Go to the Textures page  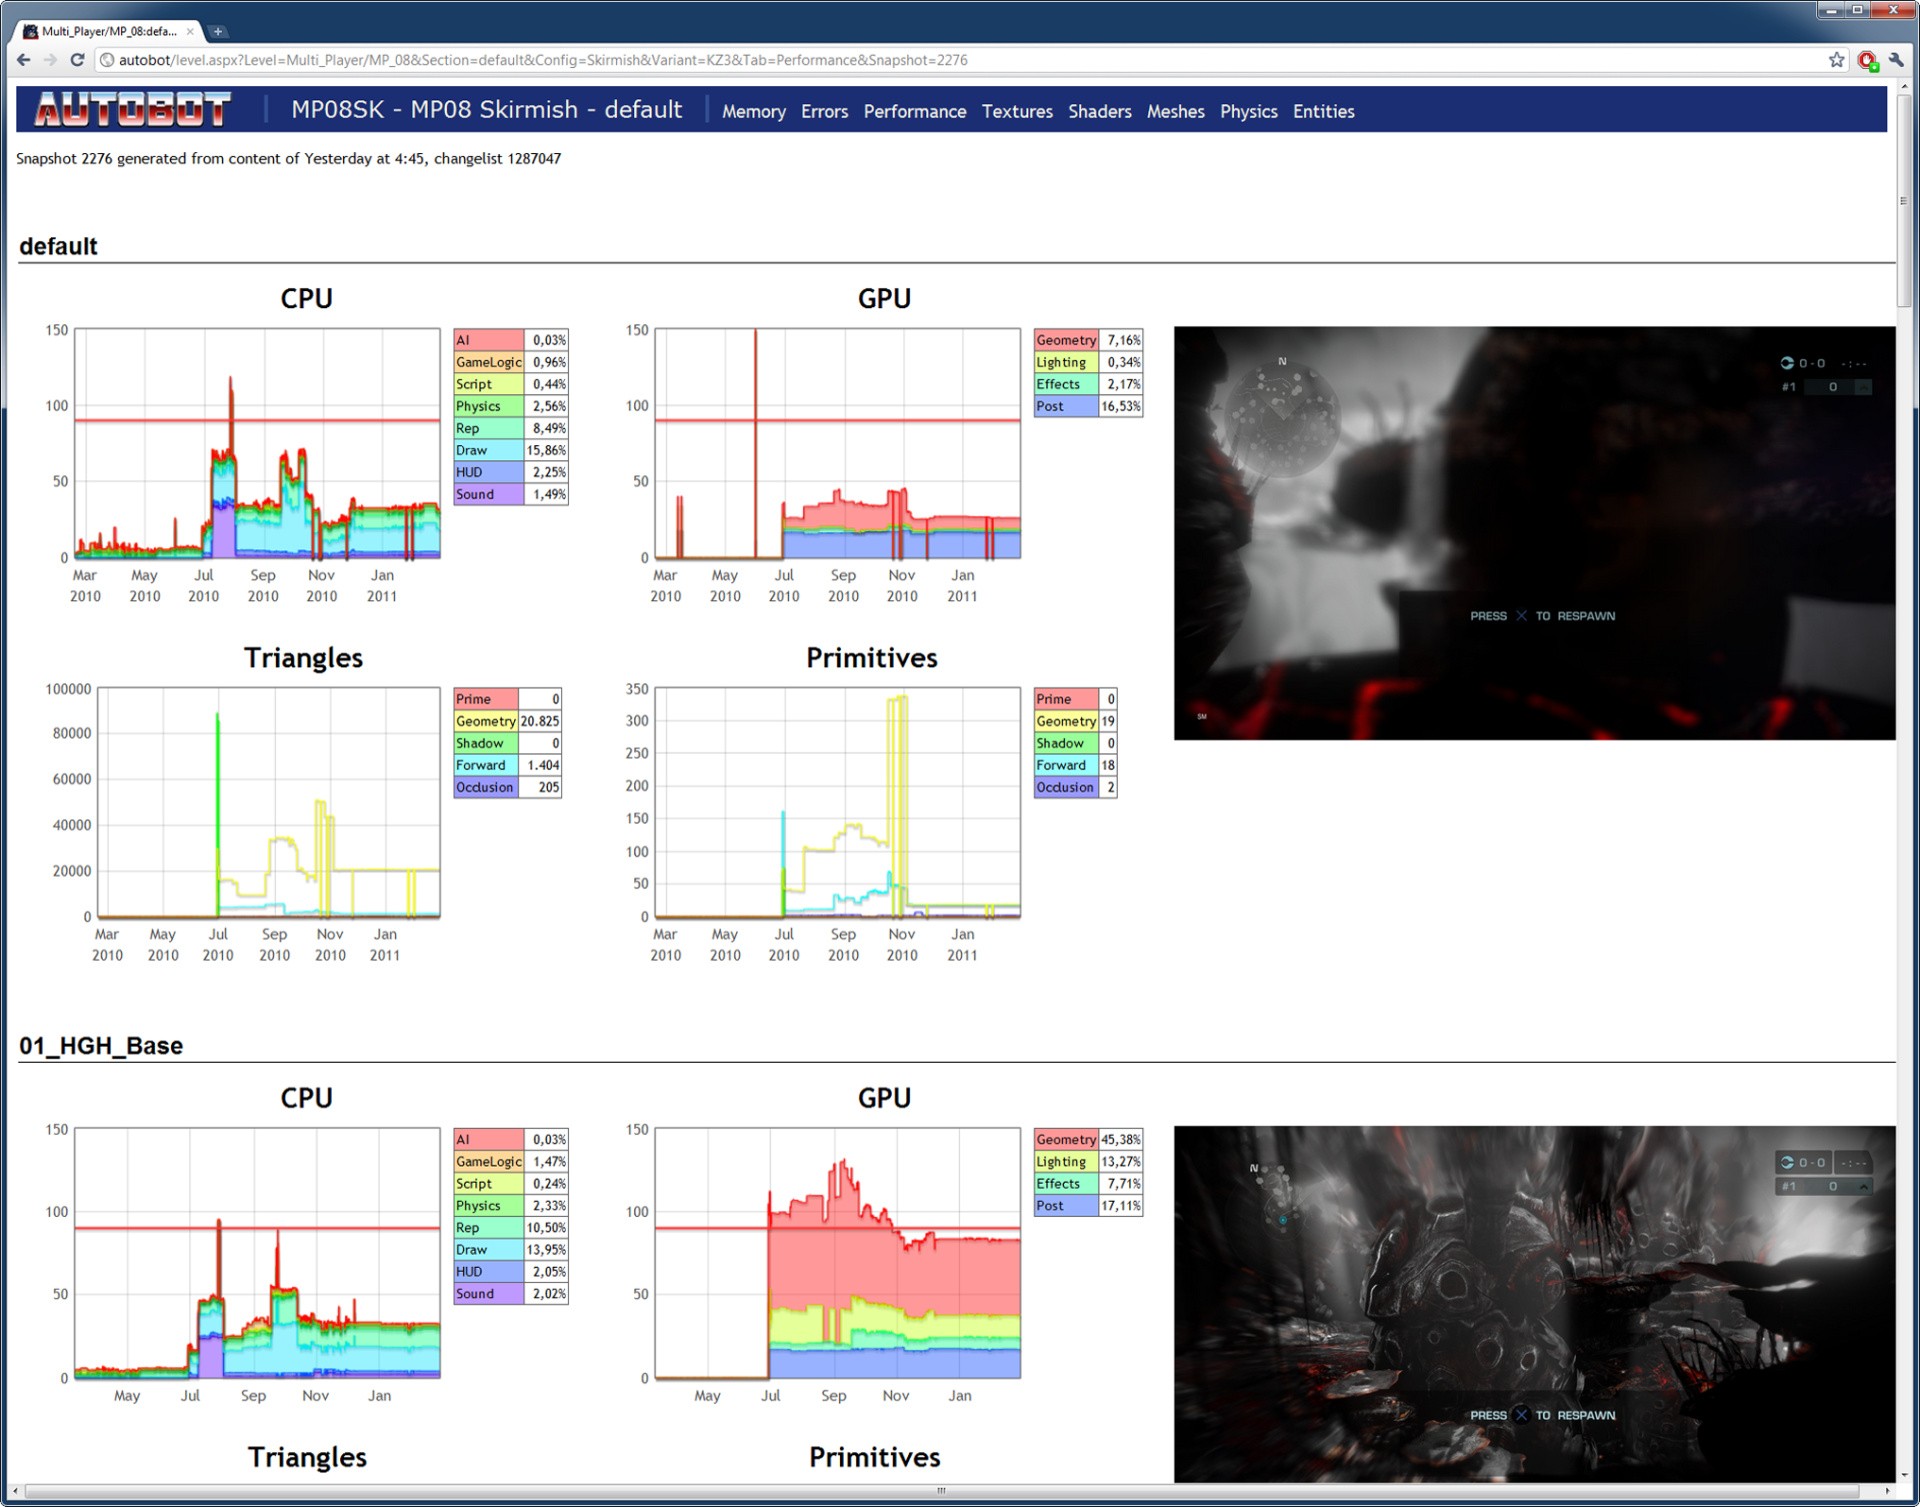coord(1016,112)
